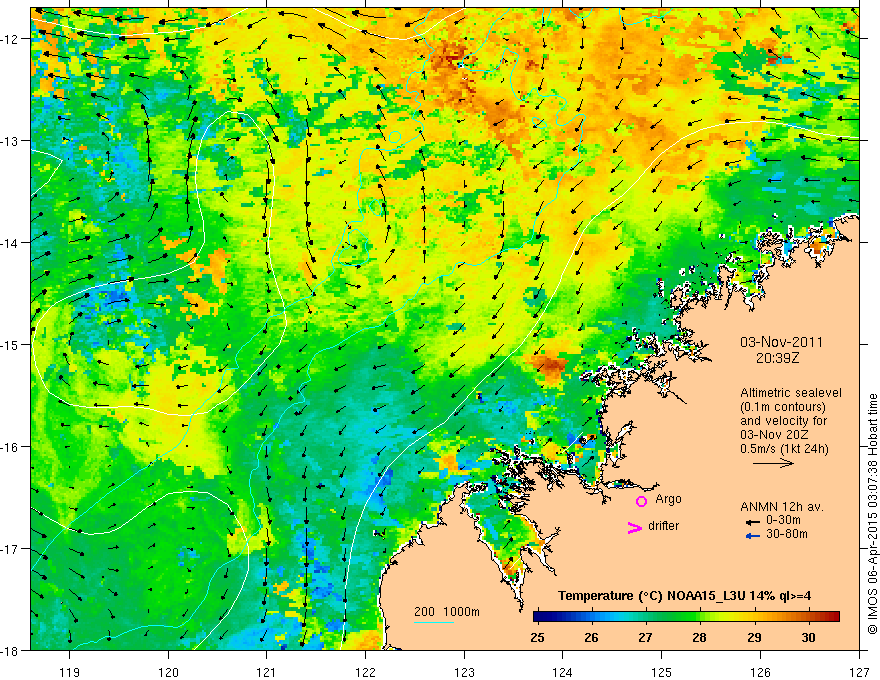Click the color bar tick label 27
This screenshot has width=880, height=680.
point(645,638)
